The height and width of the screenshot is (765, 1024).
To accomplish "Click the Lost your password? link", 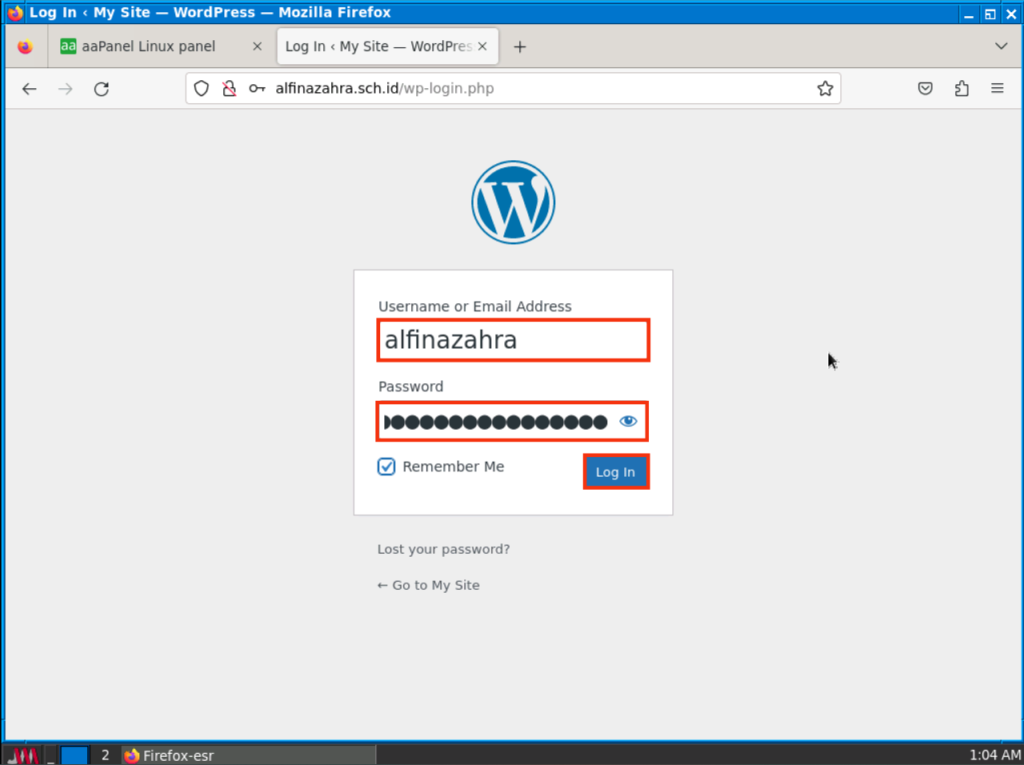I will point(443,549).
